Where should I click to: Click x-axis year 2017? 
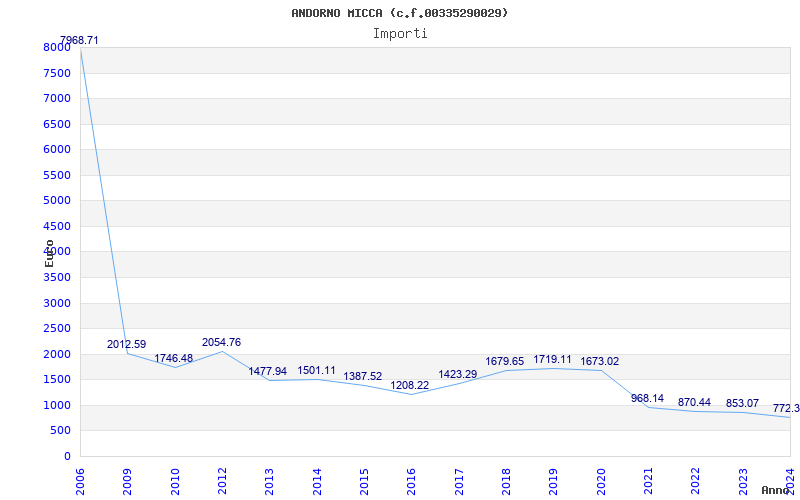[x=459, y=482]
